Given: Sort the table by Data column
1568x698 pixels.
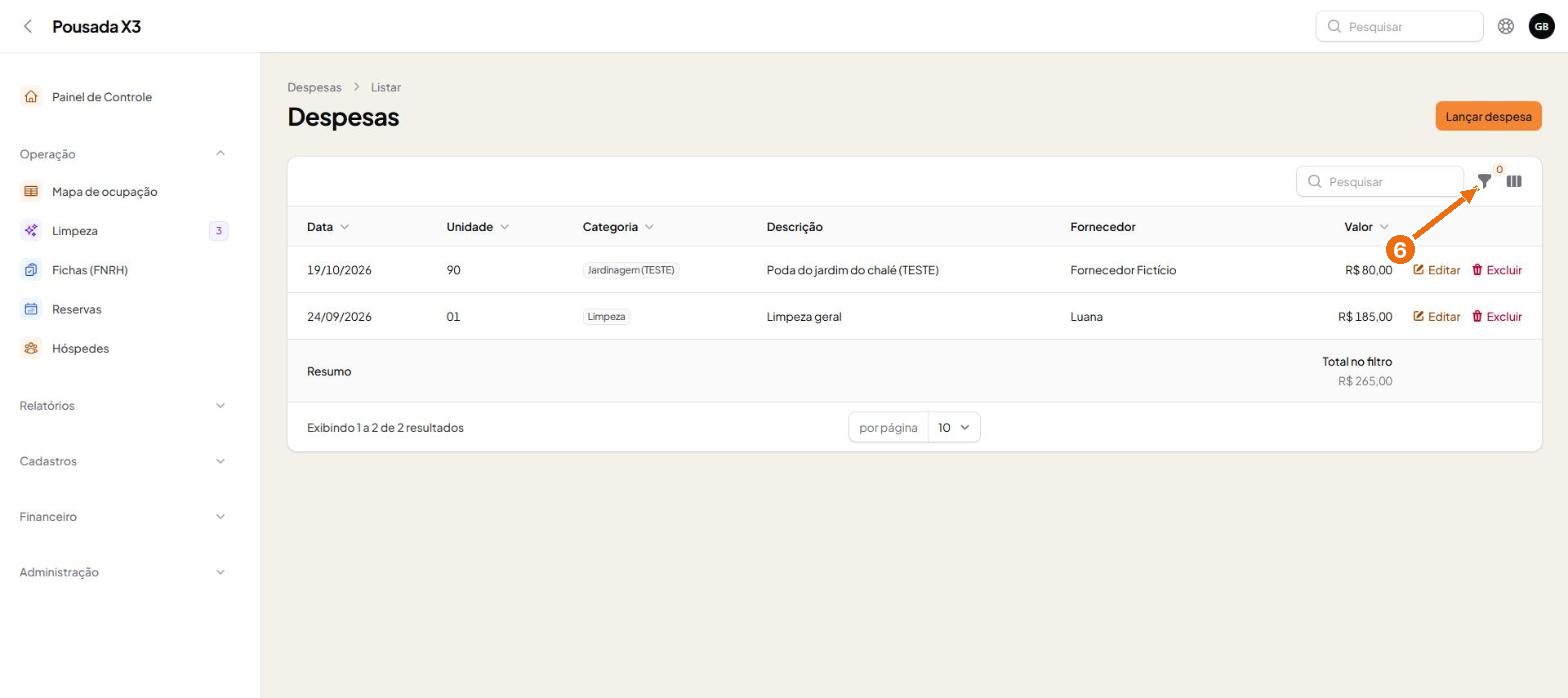Looking at the screenshot, I should pos(328,227).
